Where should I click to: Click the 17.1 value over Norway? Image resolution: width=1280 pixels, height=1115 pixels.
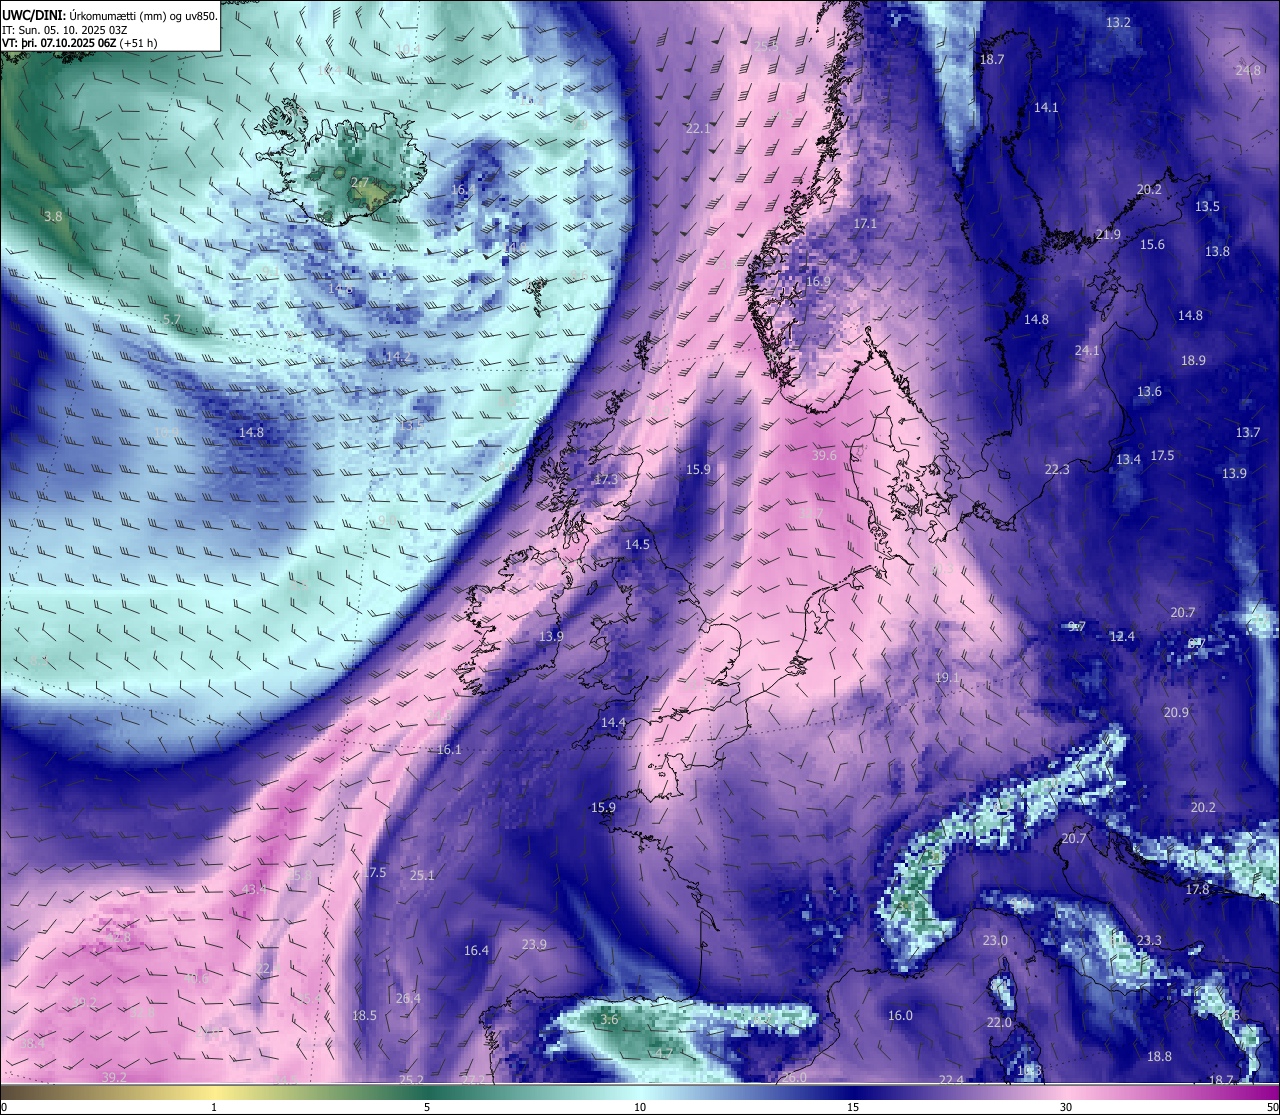point(865,224)
